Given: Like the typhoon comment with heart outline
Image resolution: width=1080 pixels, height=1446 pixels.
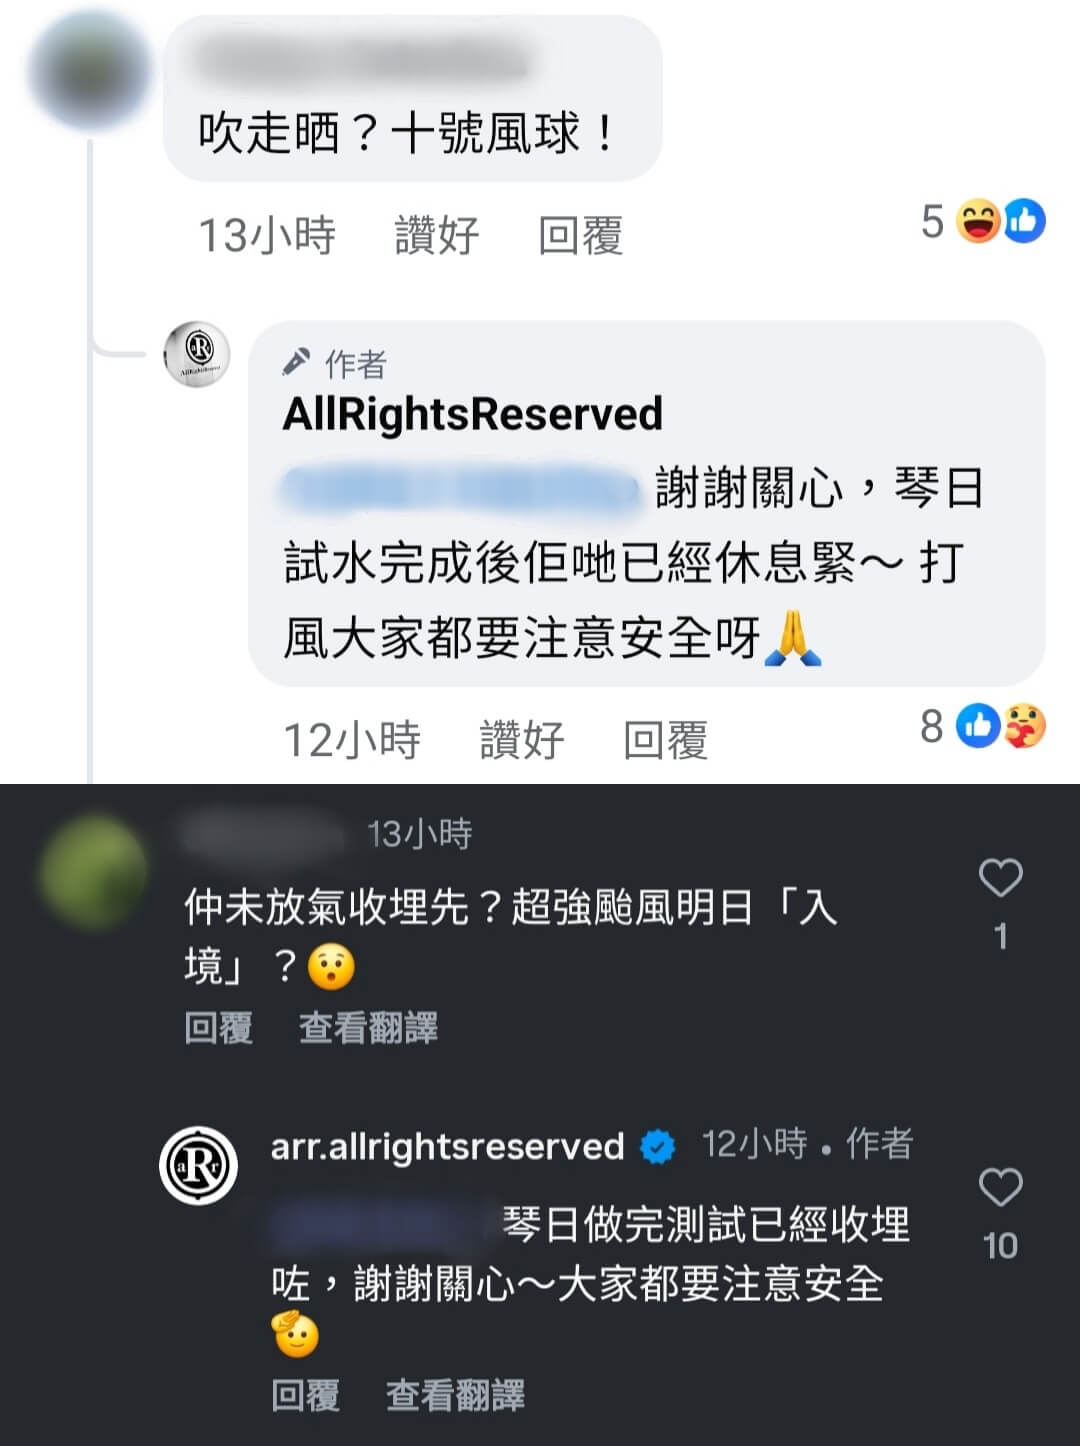Looking at the screenshot, I should [1000, 878].
